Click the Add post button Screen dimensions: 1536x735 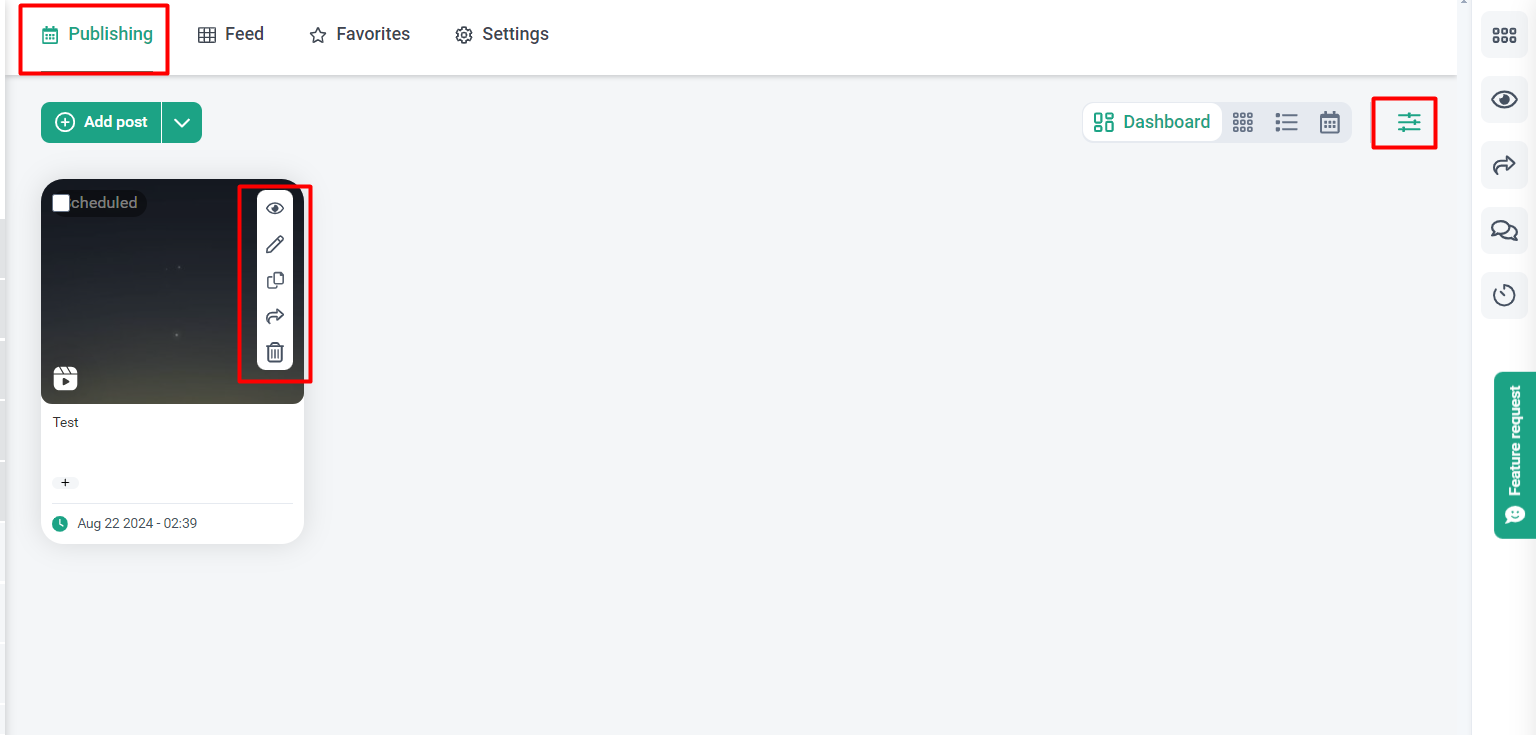[101, 122]
